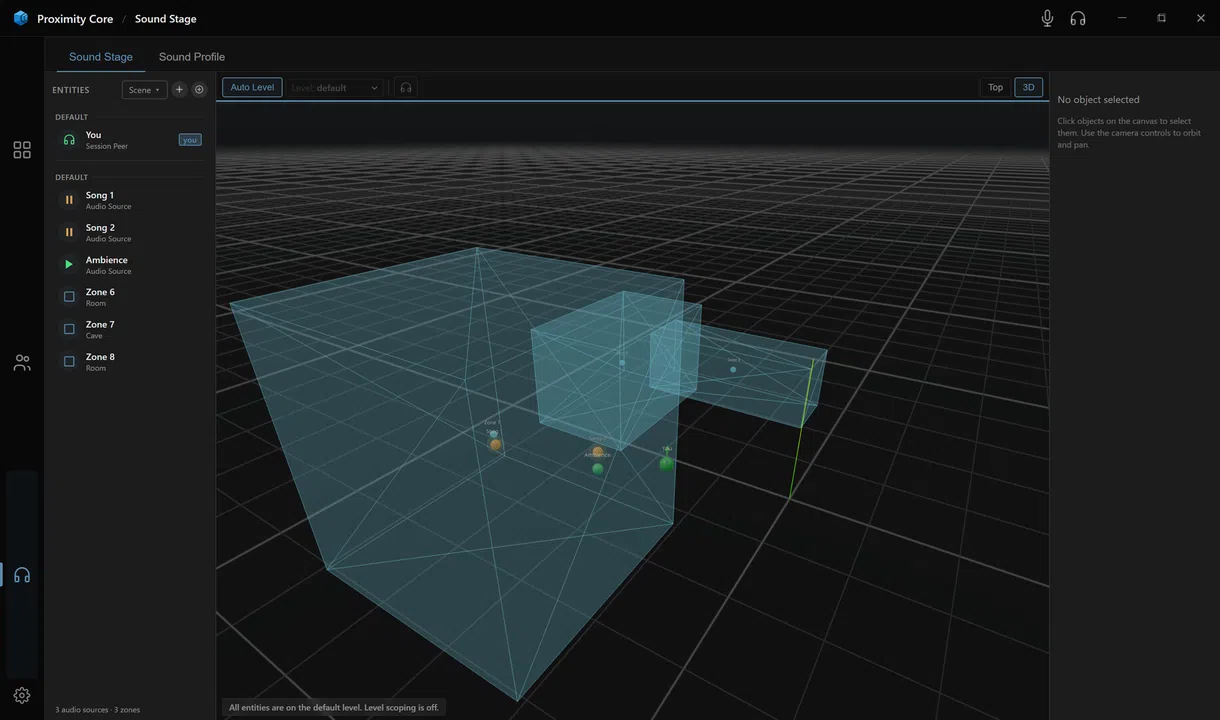Toggle the Auto Level button
Screen dimensions: 1220x720
(252, 88)
